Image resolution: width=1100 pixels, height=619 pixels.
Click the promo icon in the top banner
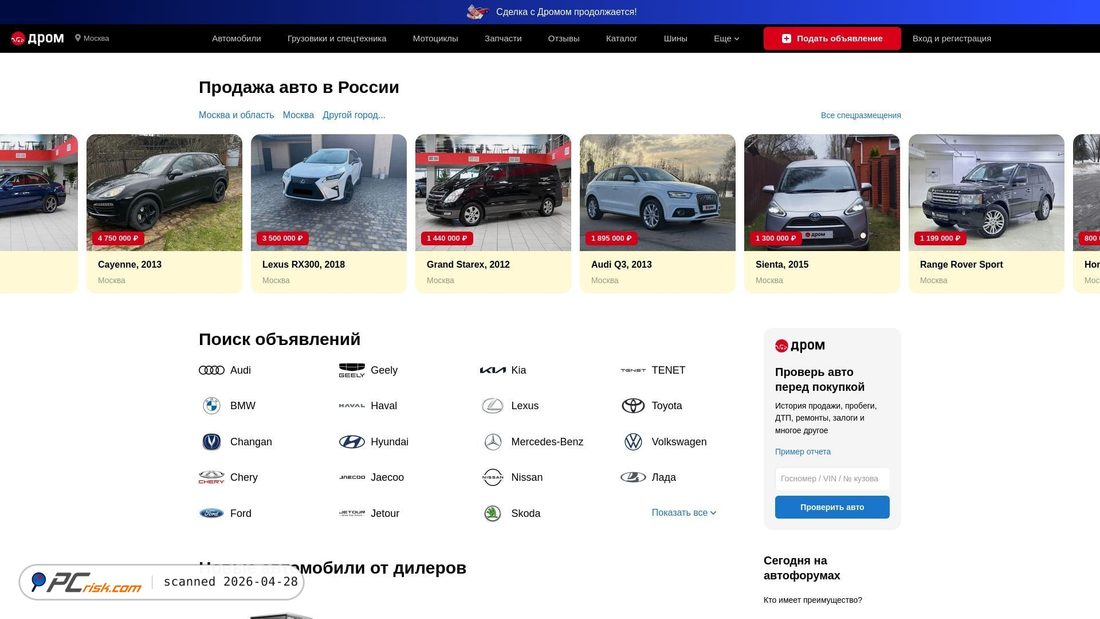pyautogui.click(x=478, y=11)
